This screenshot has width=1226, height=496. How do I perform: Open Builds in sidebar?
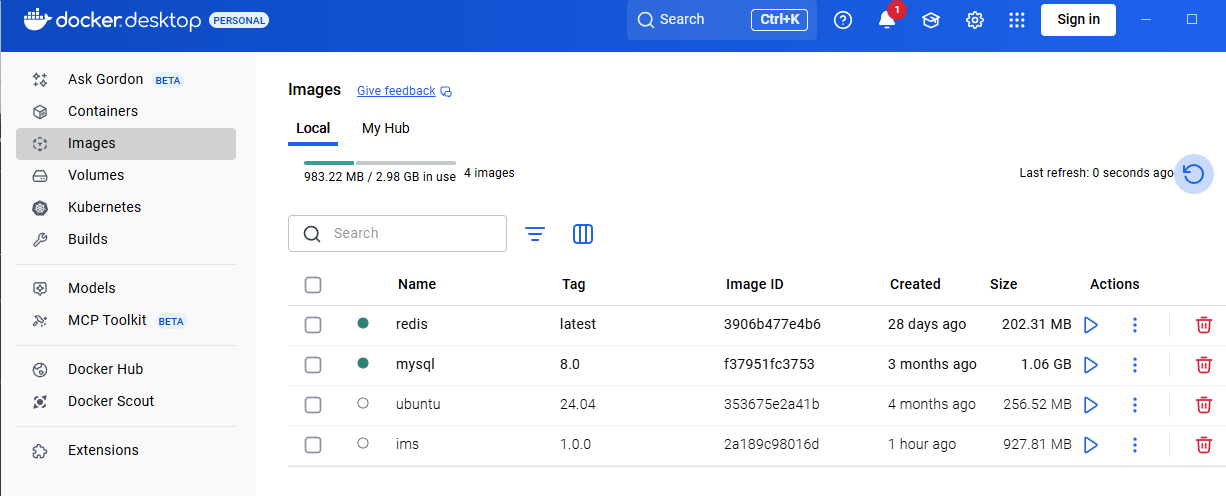(126, 239)
